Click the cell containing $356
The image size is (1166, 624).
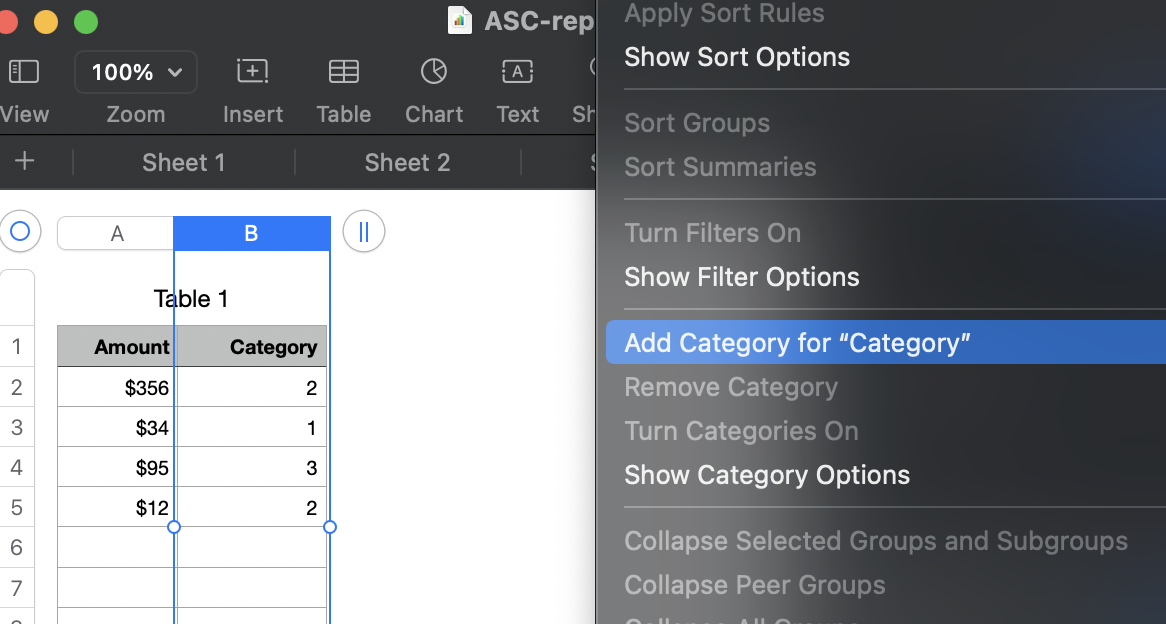pos(116,388)
